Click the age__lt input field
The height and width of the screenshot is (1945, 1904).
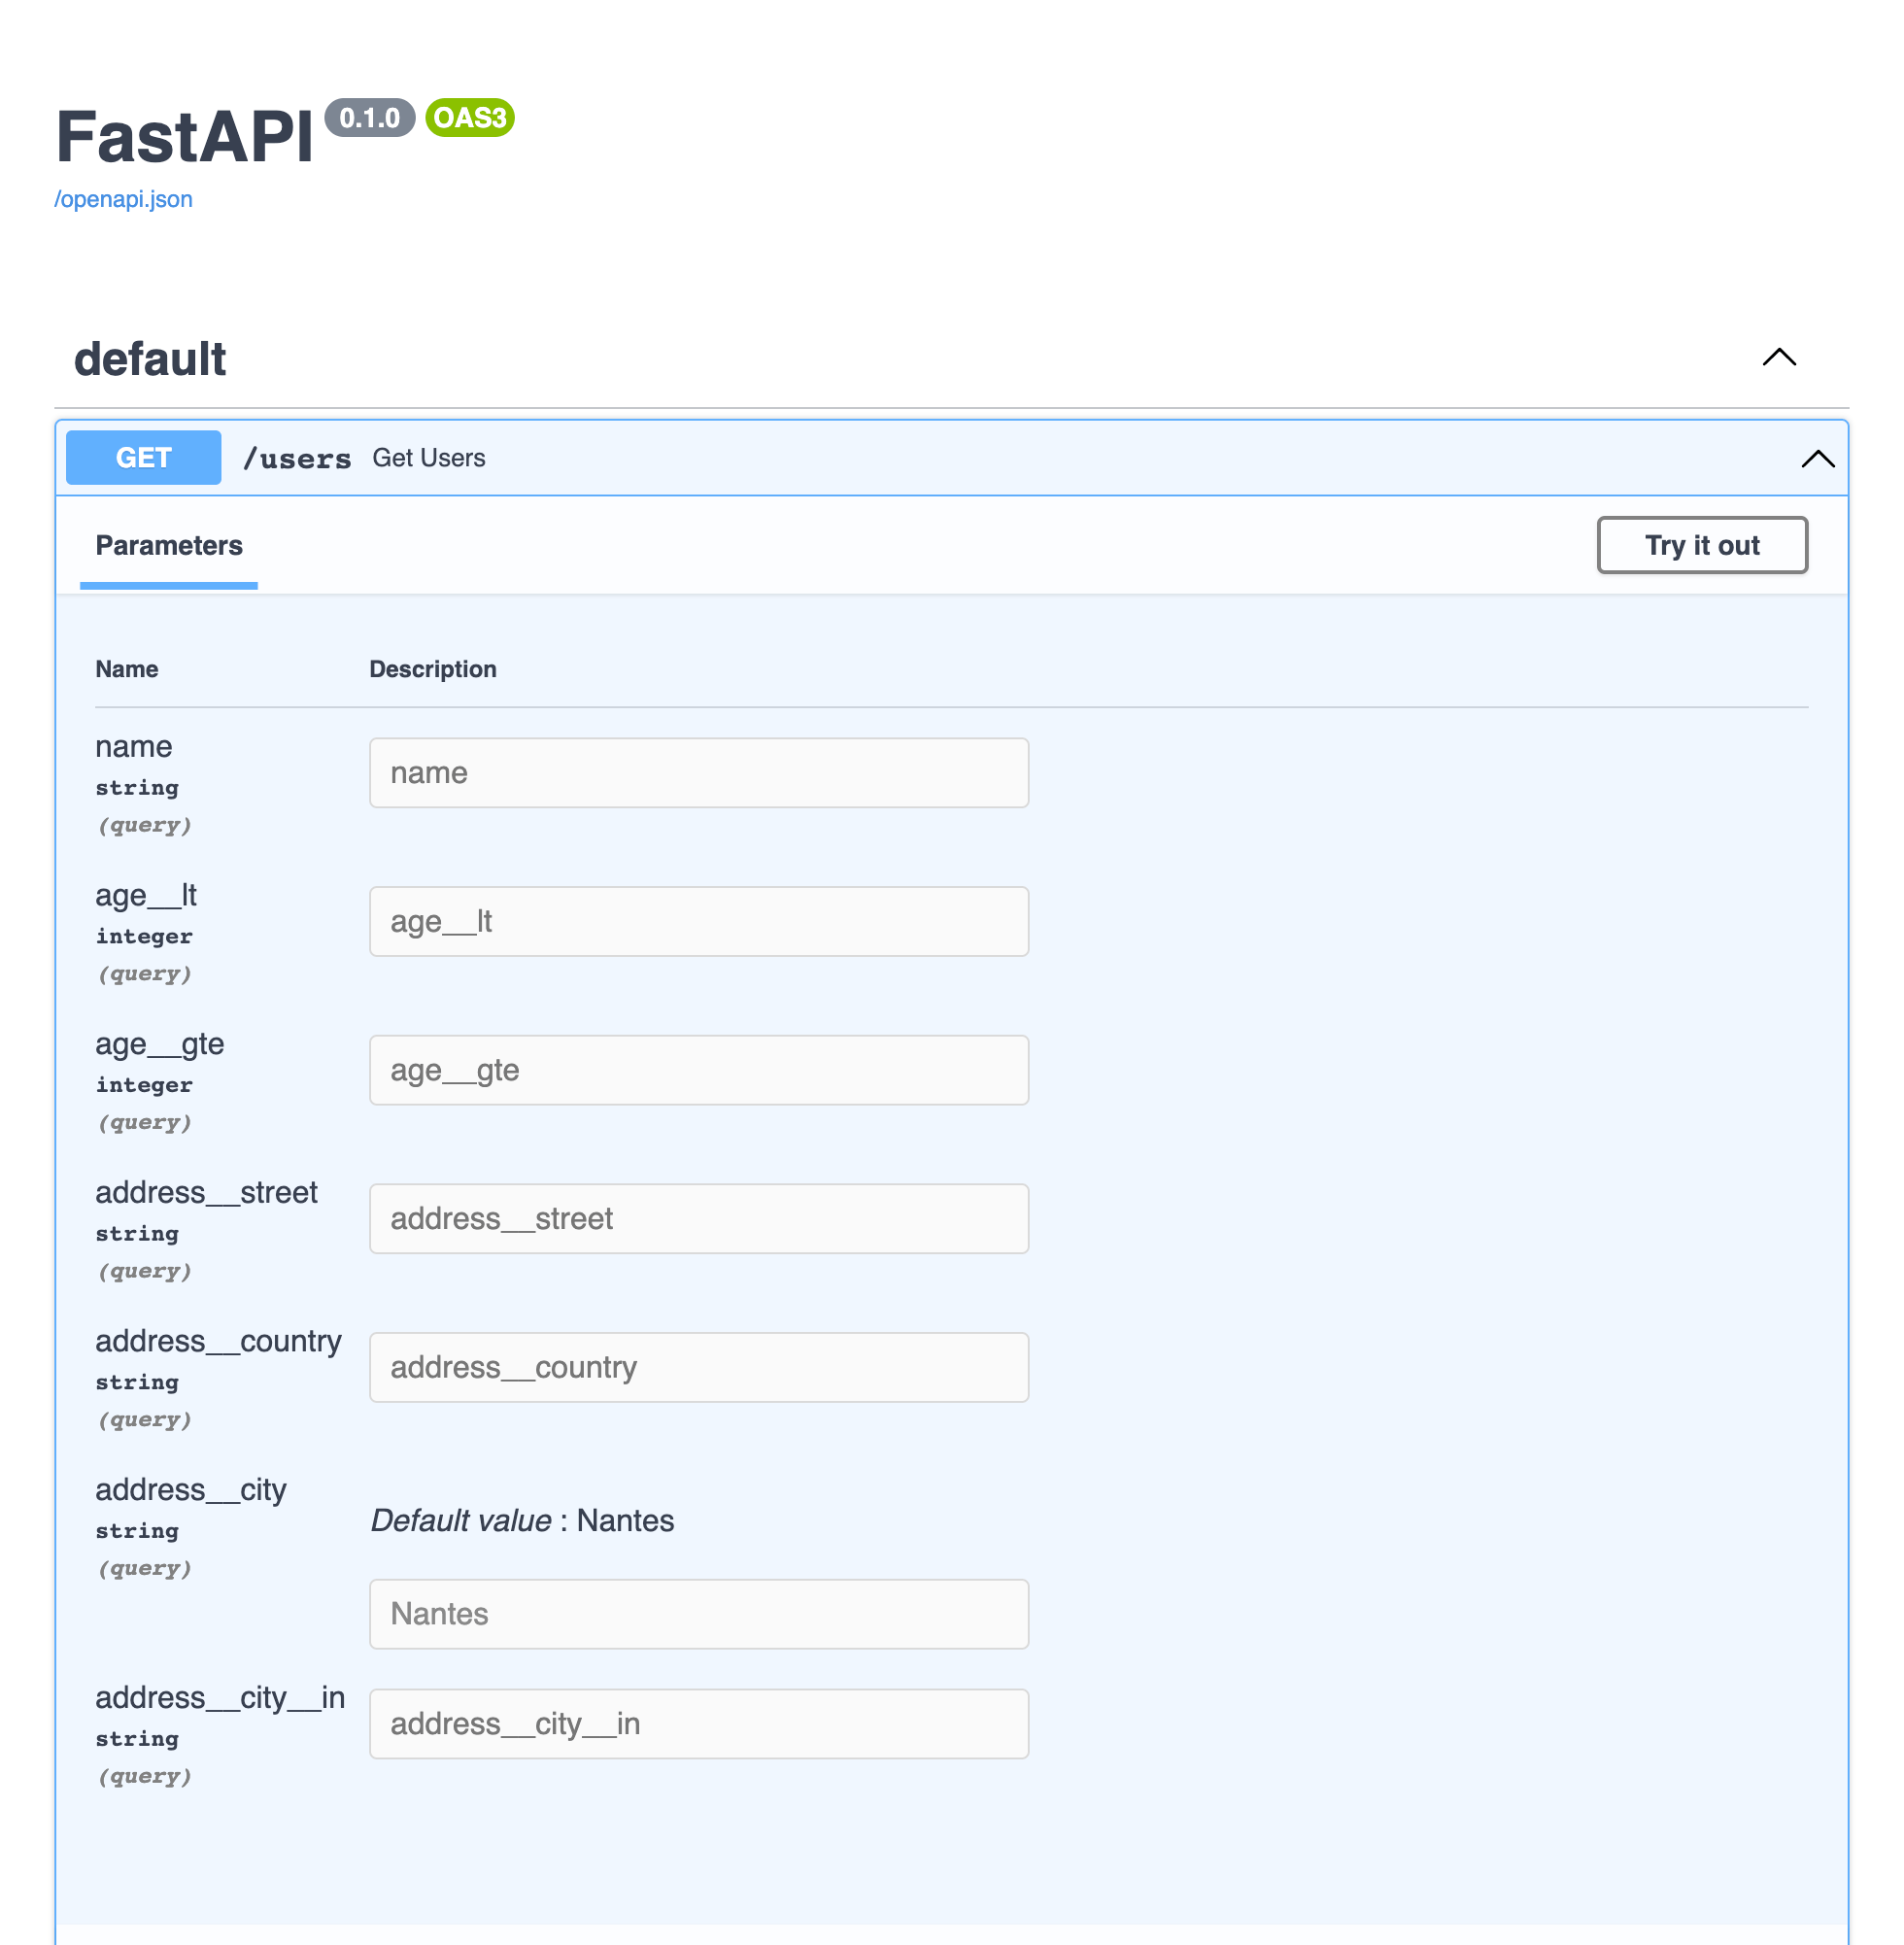point(698,921)
